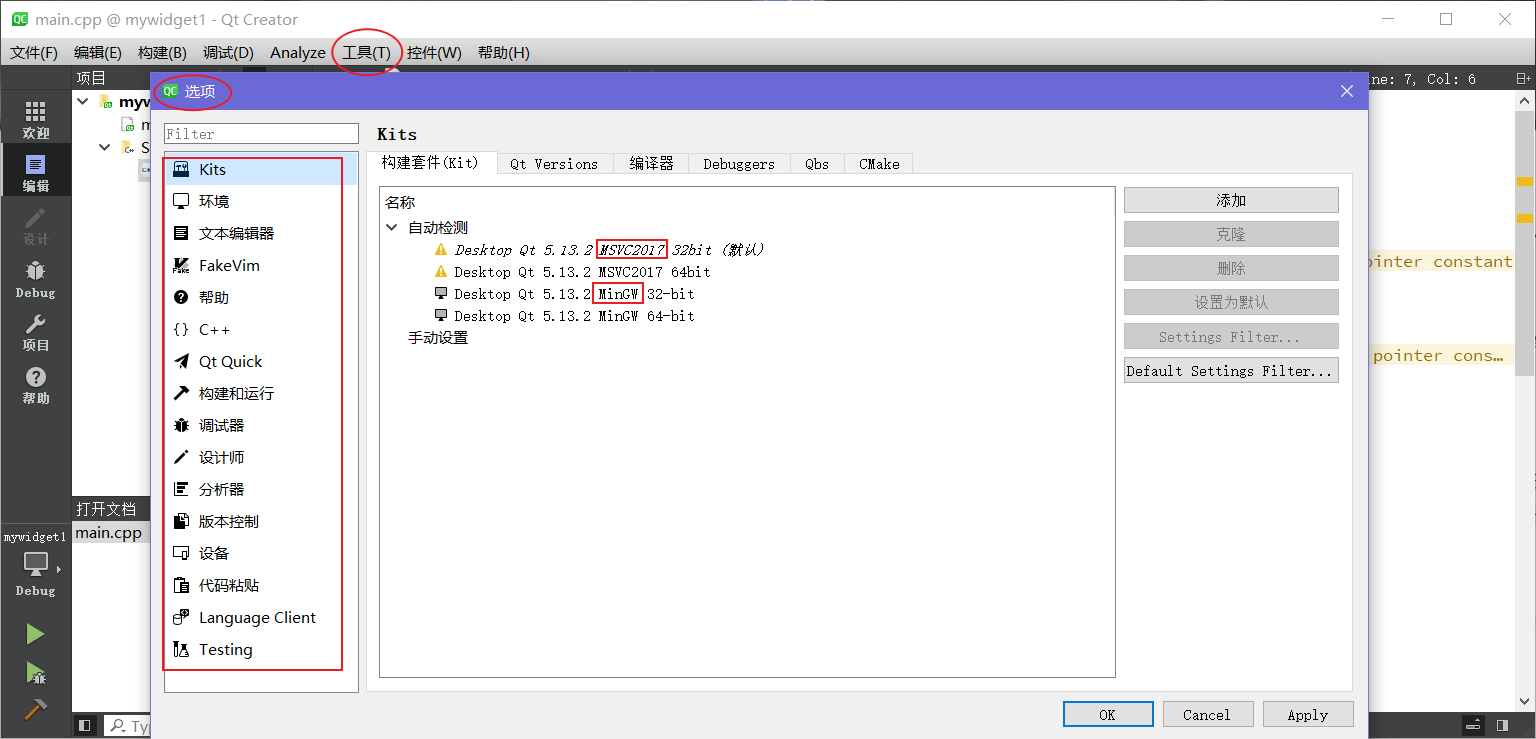Switch to Debug mode in the mode bar
Screen dimensions: 1536x739
click(35, 279)
